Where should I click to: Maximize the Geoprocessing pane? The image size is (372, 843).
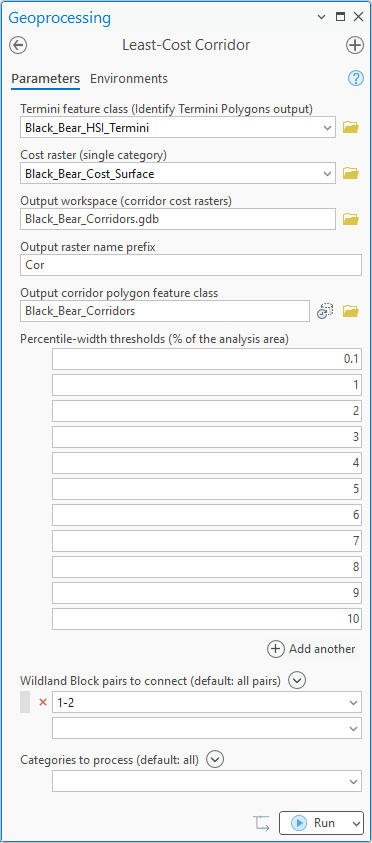tap(340, 17)
